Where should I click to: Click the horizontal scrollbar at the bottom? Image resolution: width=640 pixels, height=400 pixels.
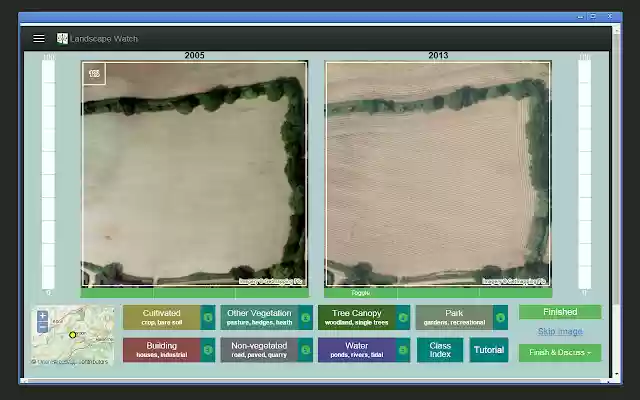(x=314, y=381)
